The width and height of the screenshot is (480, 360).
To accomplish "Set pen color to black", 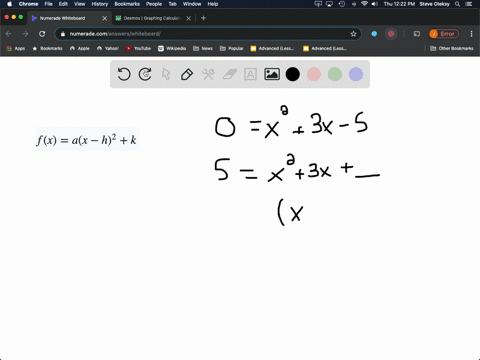I will 293,74.
